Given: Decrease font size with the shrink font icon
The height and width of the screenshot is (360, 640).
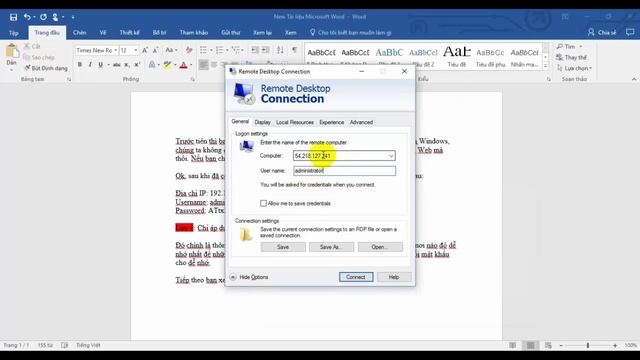Looking at the screenshot, I should 155,50.
